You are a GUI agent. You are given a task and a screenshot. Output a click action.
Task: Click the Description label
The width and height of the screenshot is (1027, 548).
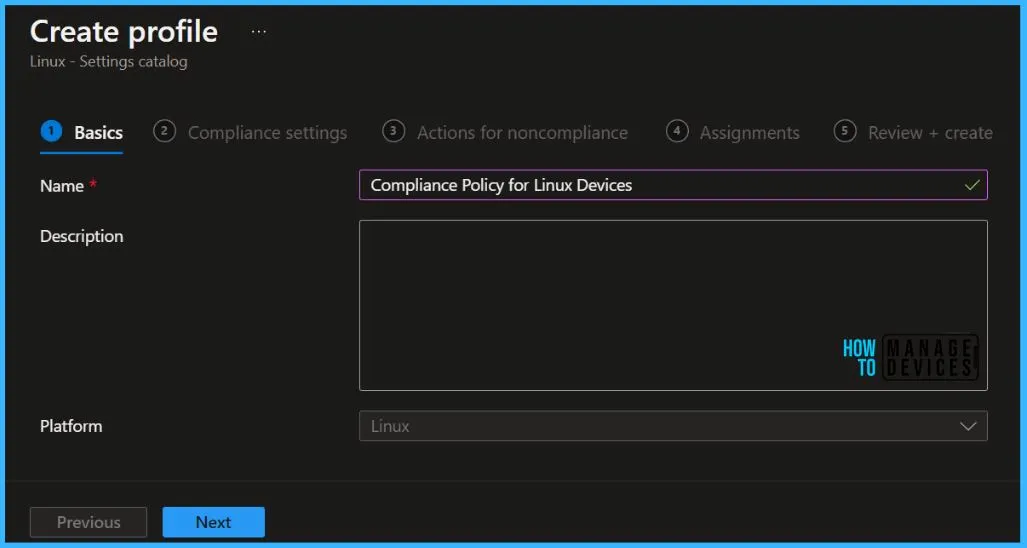point(82,236)
